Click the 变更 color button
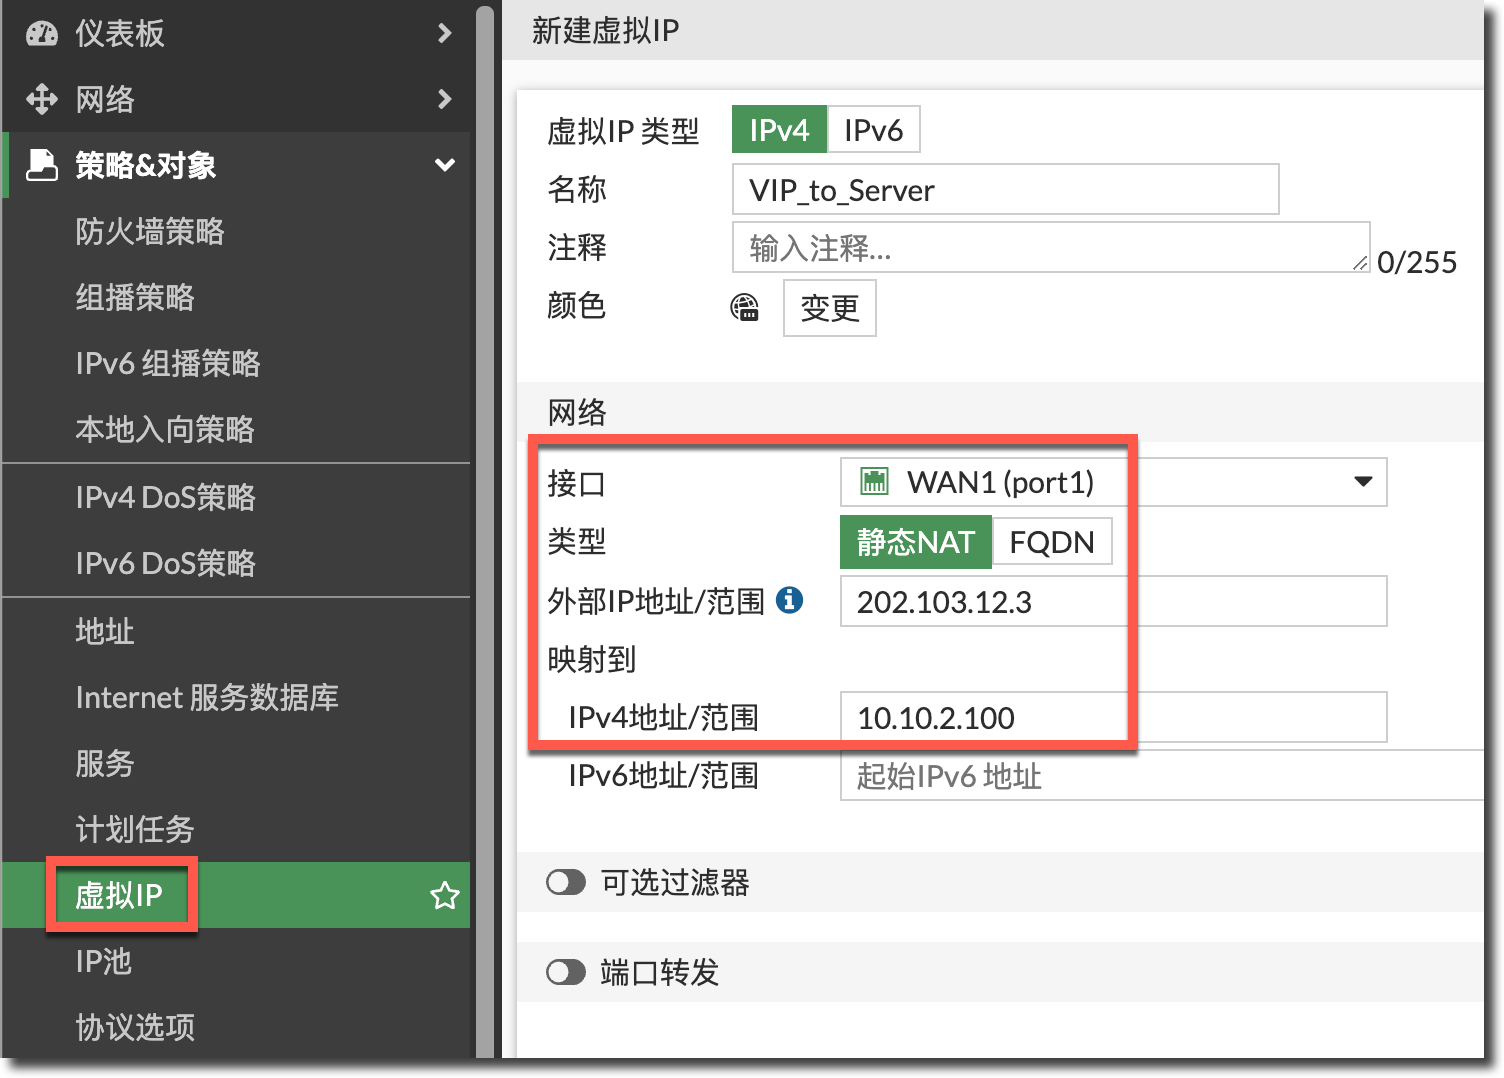The image size is (1504, 1078). coord(829,308)
